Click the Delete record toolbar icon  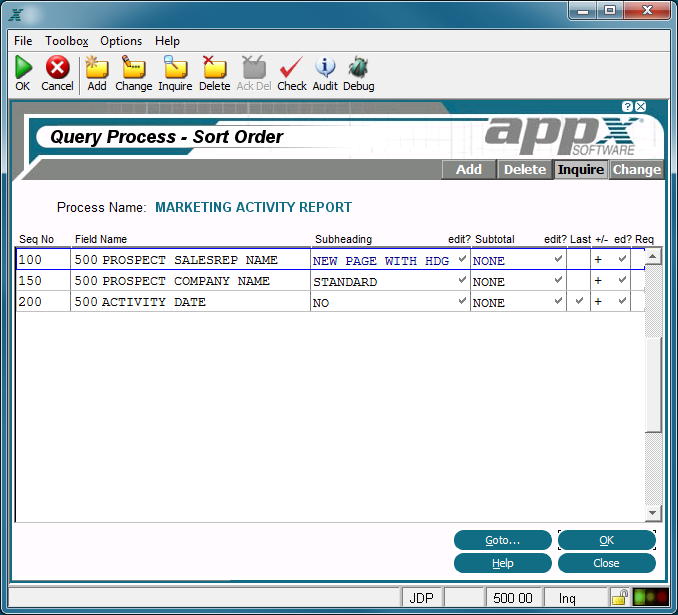click(x=214, y=67)
